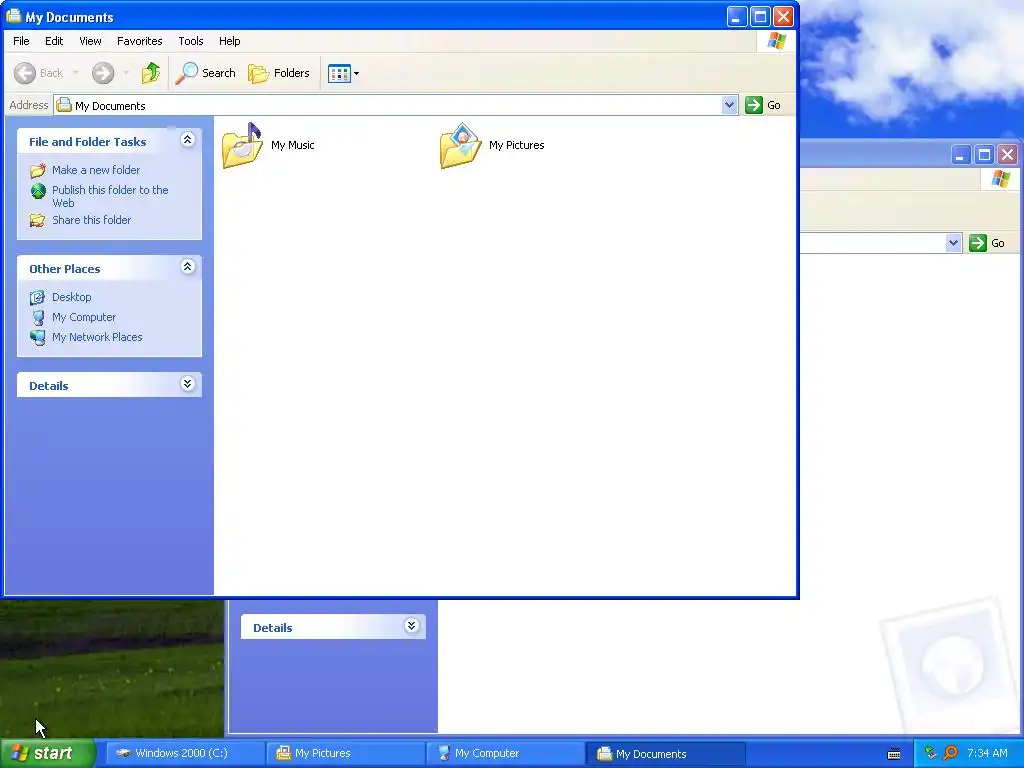Click the Share this folder icon
The image size is (1024, 768).
(x=38, y=221)
